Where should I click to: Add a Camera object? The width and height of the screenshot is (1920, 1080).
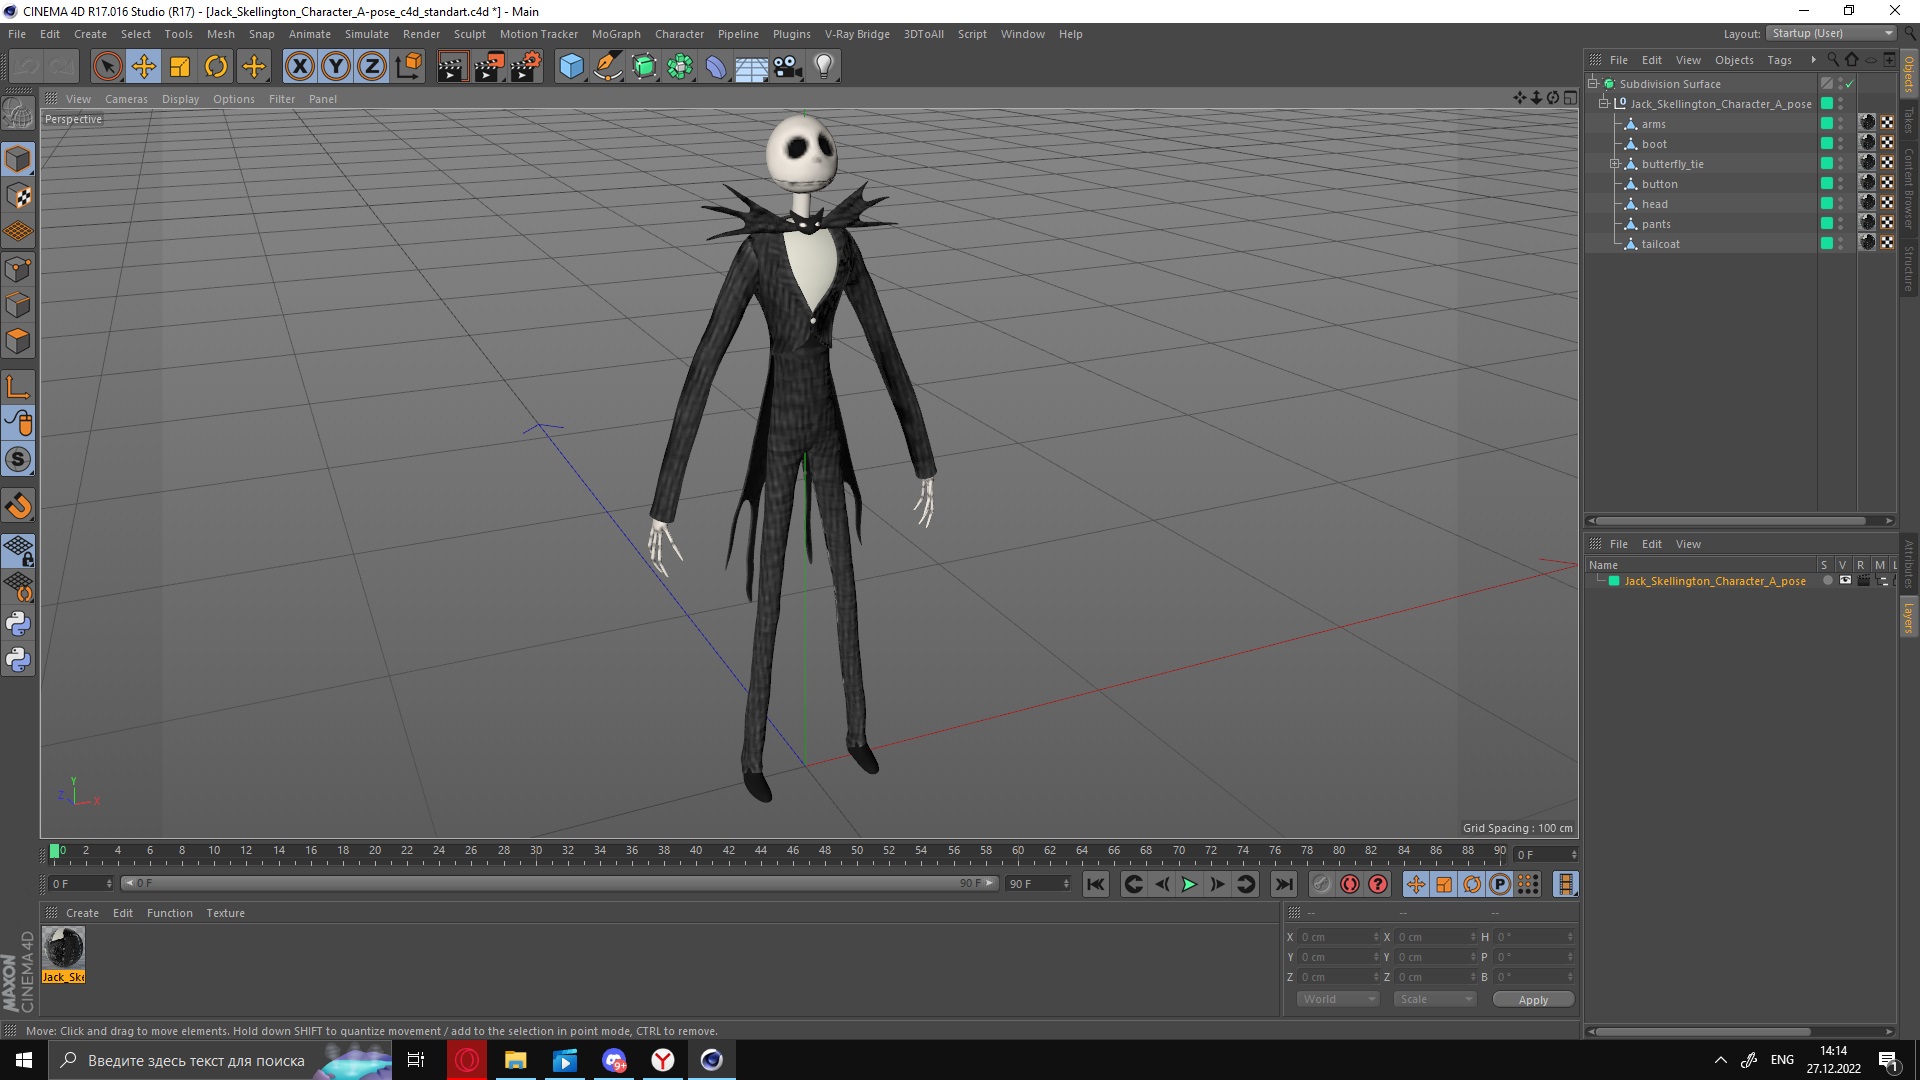coord(788,67)
